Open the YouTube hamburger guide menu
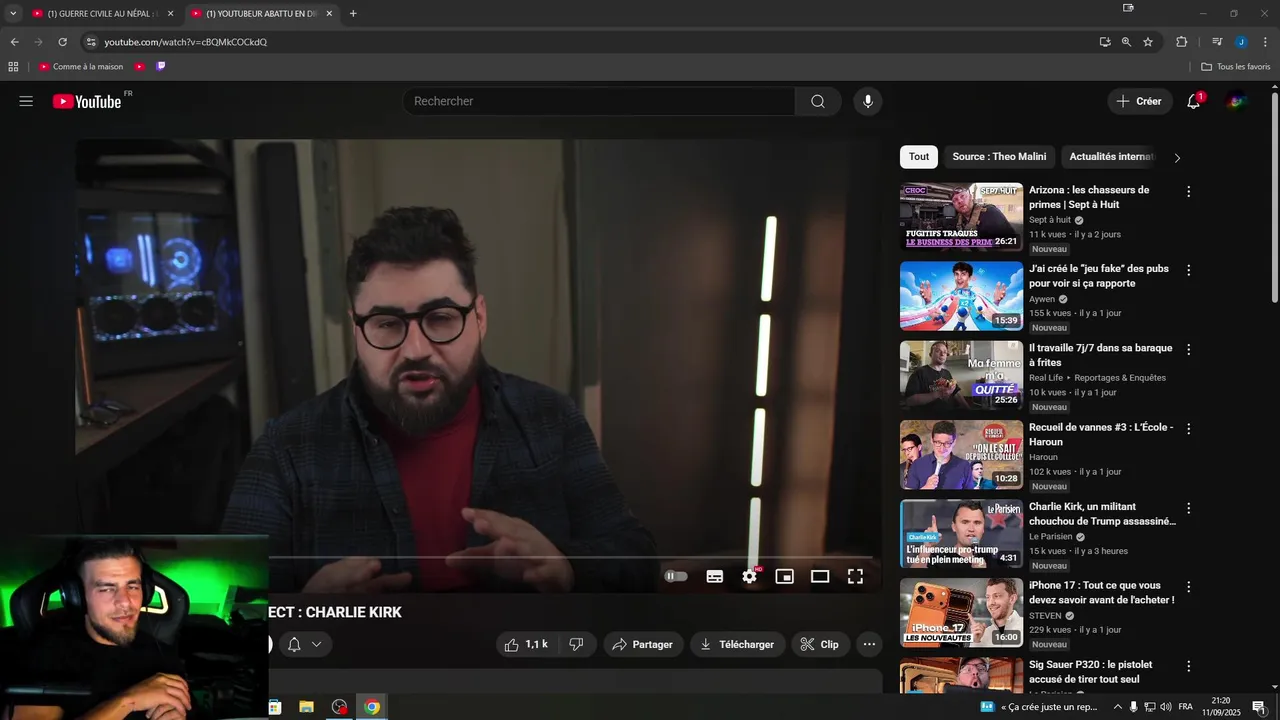Viewport: 1280px width, 720px height. click(x=26, y=101)
